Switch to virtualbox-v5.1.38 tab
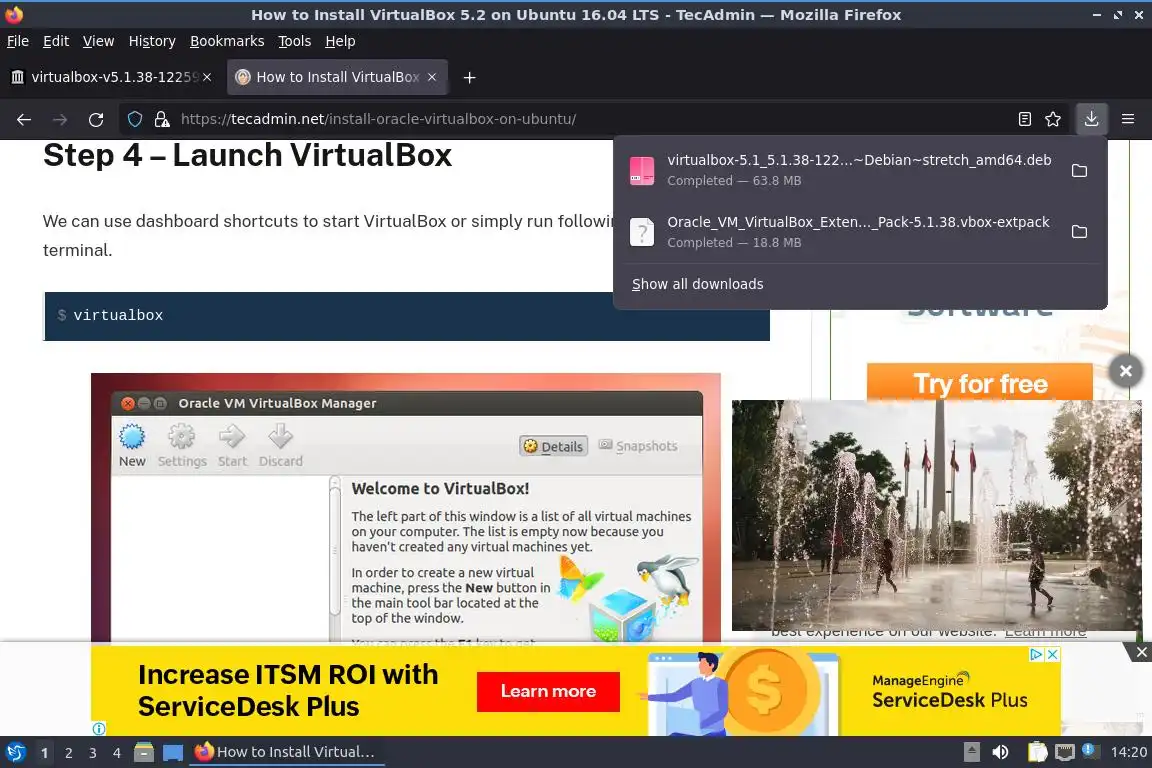This screenshot has height=768, width=1152. pyautogui.click(x=111, y=77)
